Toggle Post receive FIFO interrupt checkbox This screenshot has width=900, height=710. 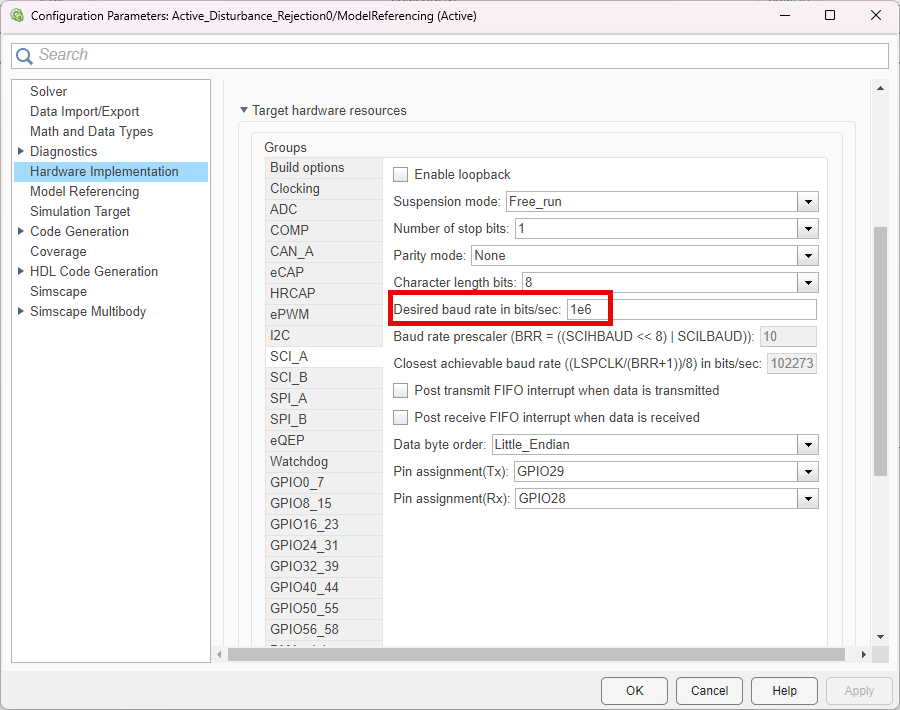[x=400, y=418]
